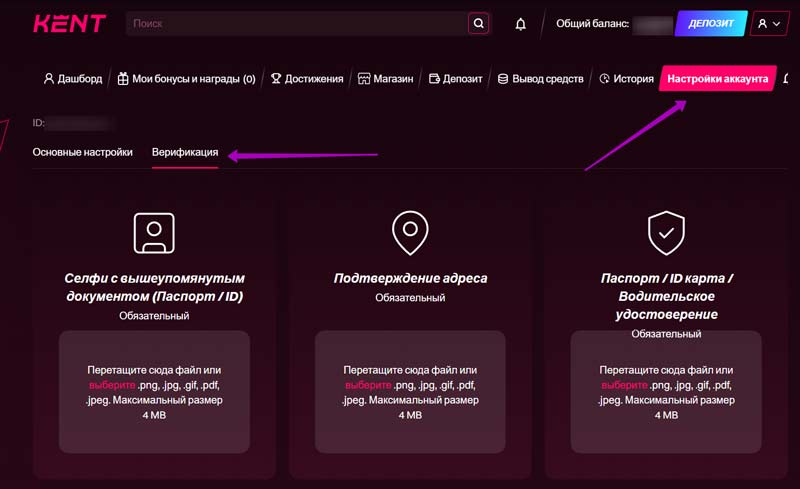This screenshot has height=489, width=800.
Task: Click the address location pin icon
Action: coord(409,232)
